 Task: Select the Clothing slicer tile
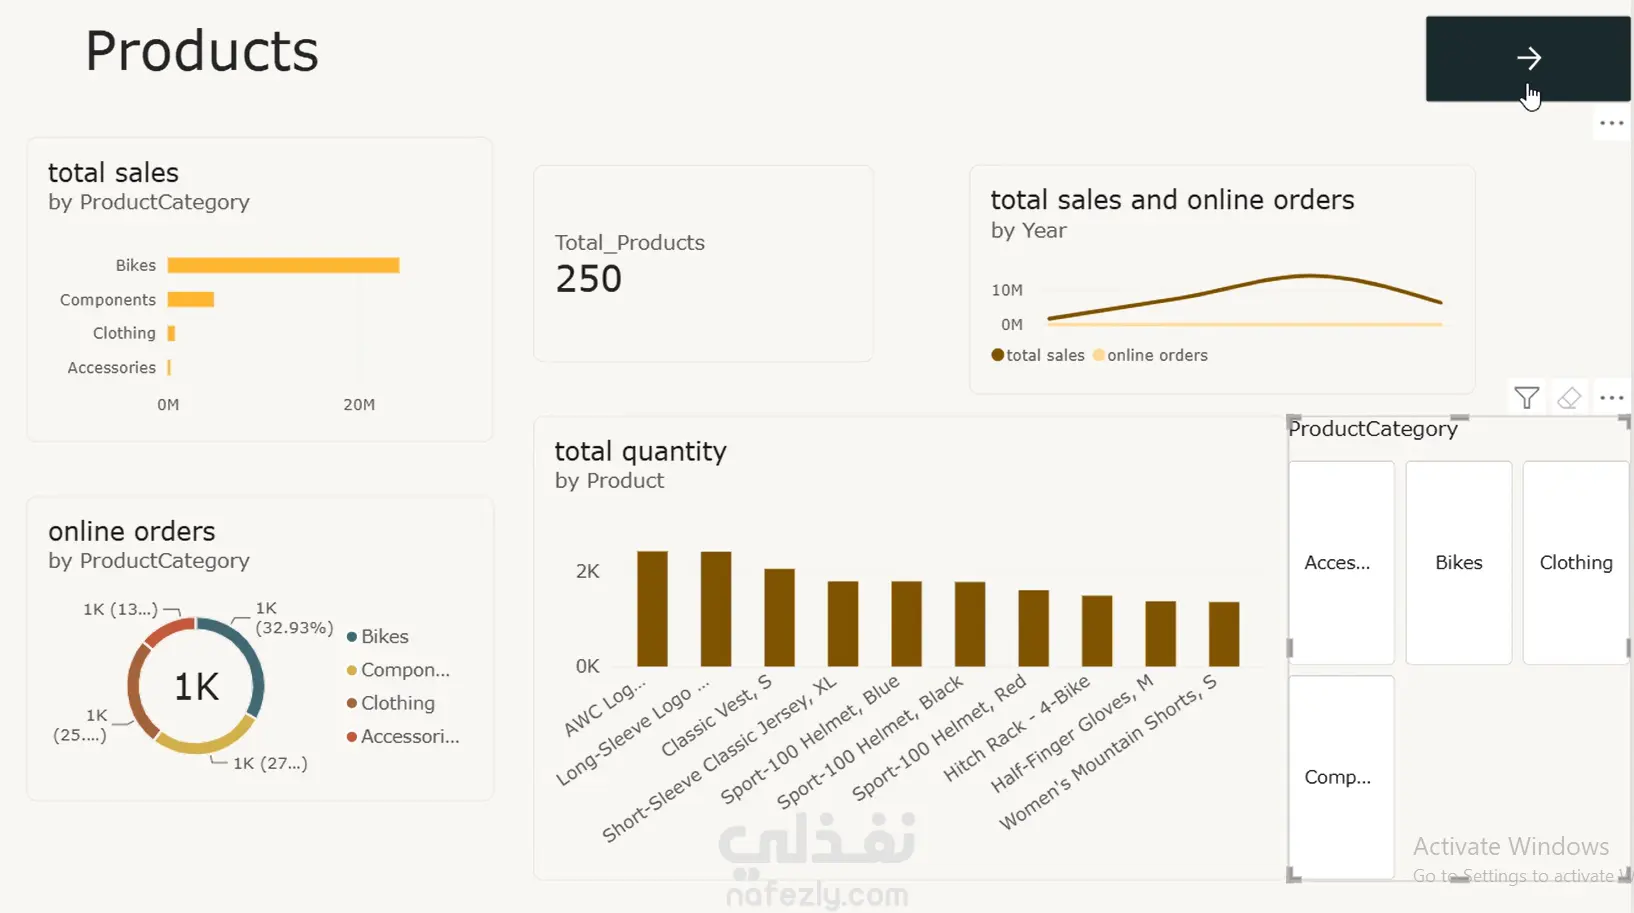tap(1576, 562)
